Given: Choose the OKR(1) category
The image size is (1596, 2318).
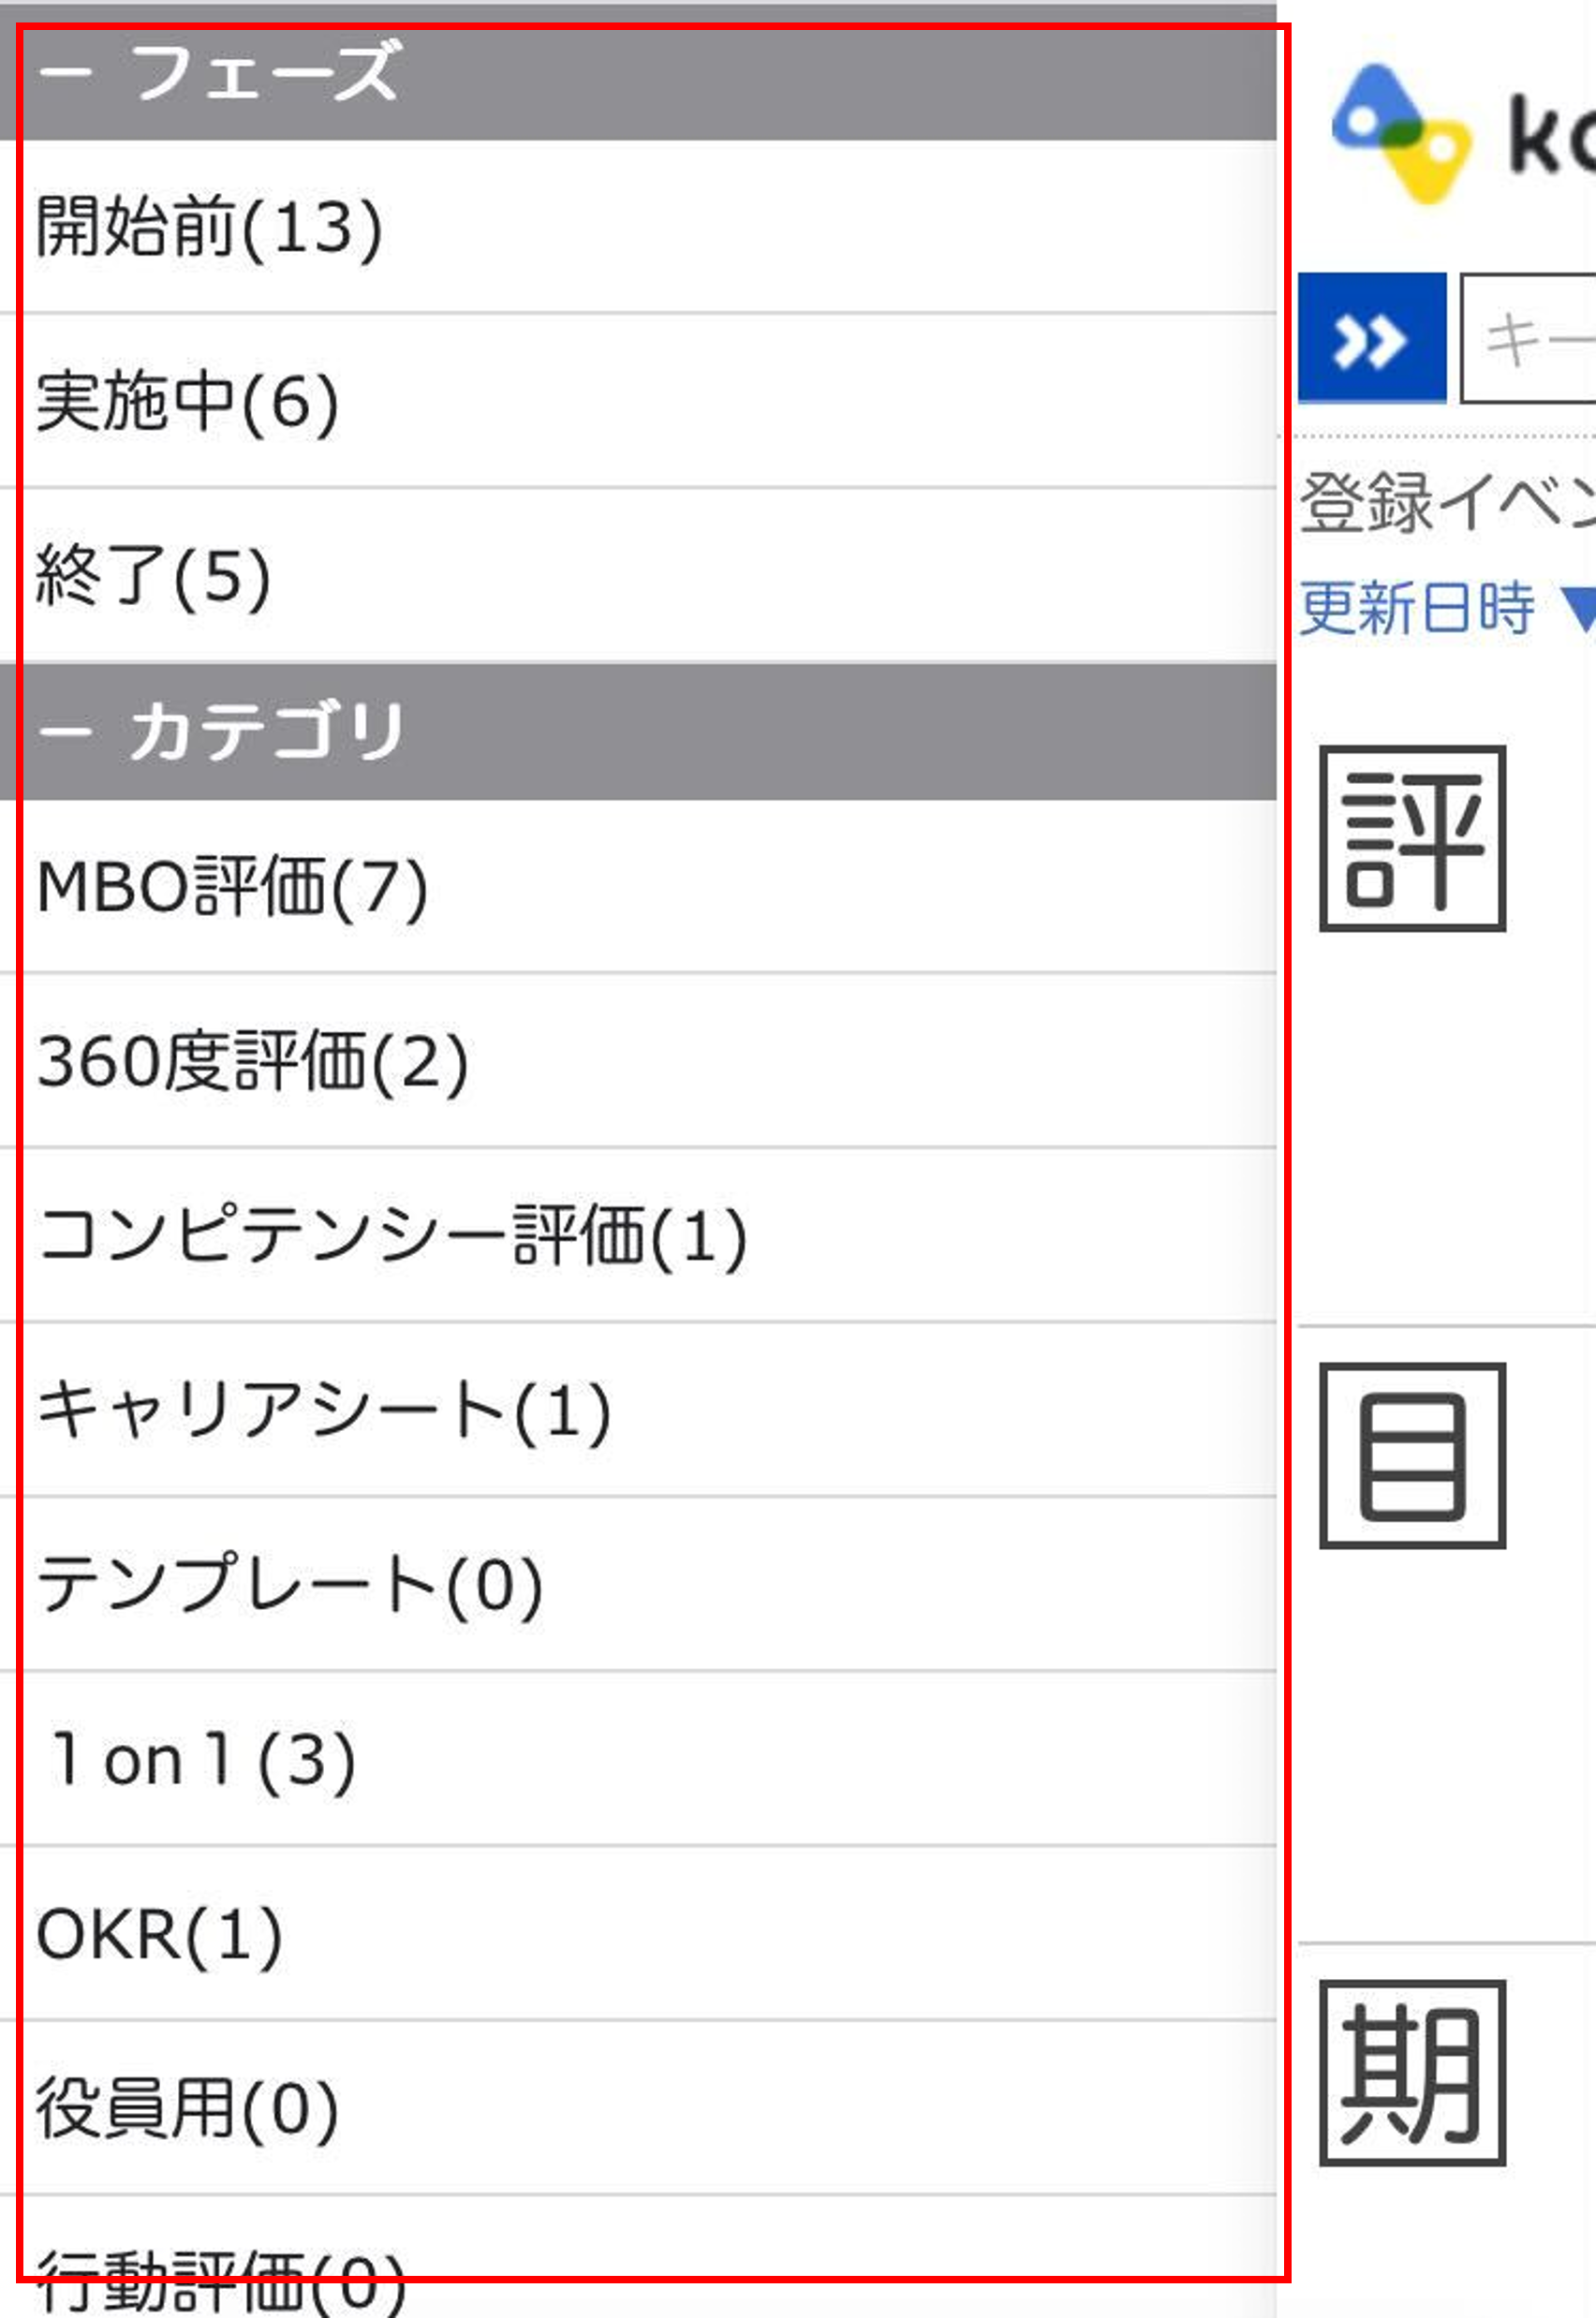Looking at the screenshot, I should [638, 1934].
